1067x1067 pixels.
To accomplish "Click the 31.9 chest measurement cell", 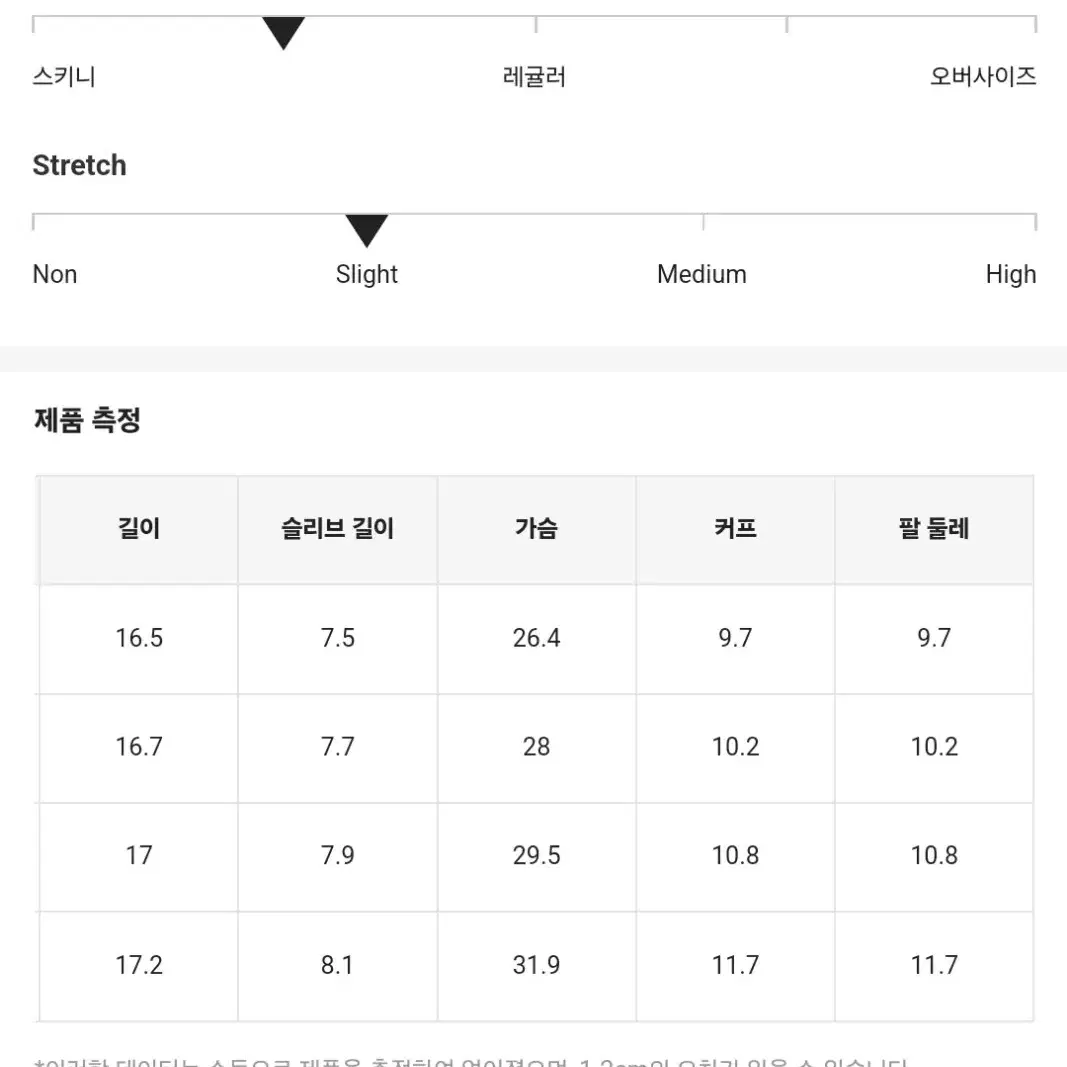I will 536,966.
